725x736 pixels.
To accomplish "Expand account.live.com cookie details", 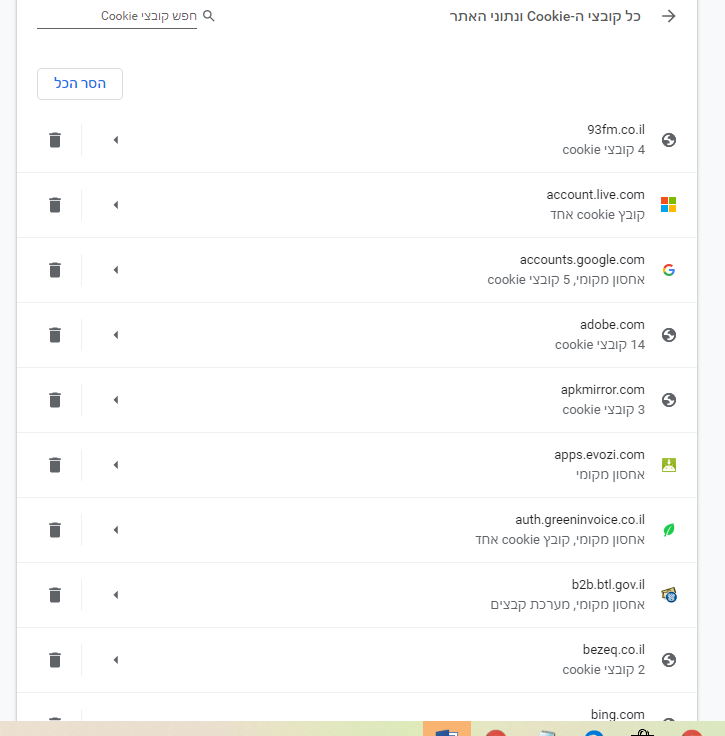I will 115,205.
